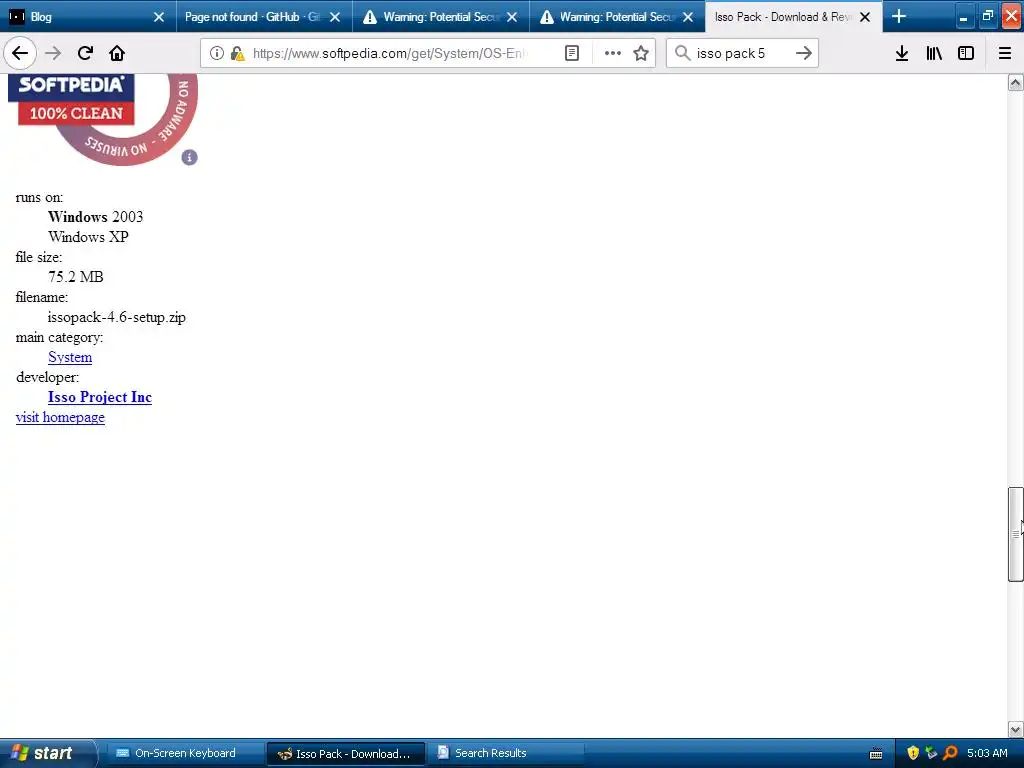Click the Windows 2003 text
The image size is (1024, 768).
95,217
